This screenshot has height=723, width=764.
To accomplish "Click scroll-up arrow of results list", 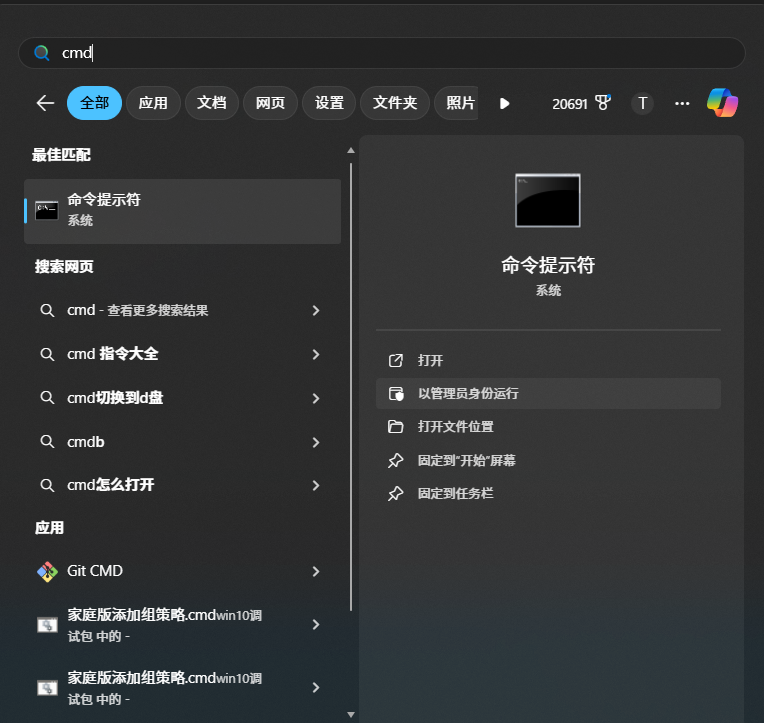I will tap(351, 151).
